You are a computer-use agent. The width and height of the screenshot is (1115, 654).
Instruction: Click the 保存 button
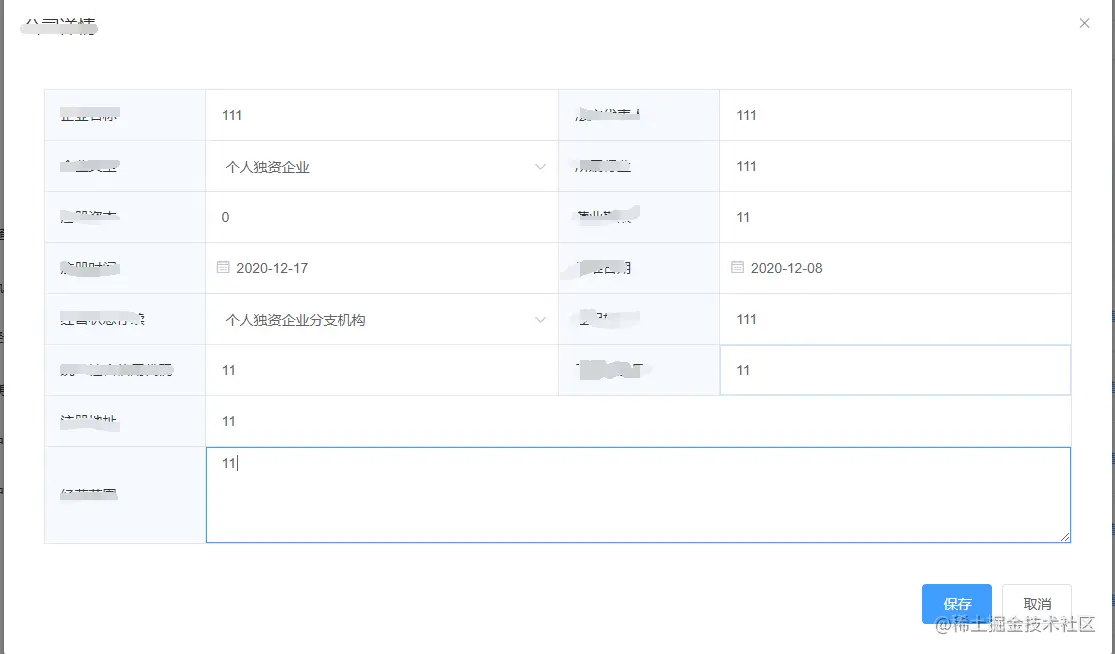[x=956, y=604]
